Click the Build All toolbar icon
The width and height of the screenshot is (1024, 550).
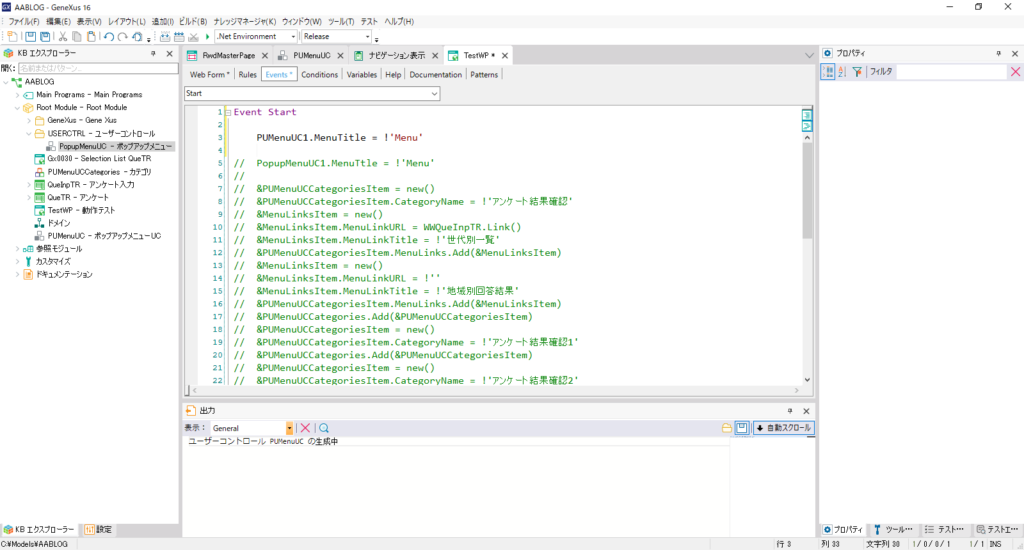click(165, 37)
